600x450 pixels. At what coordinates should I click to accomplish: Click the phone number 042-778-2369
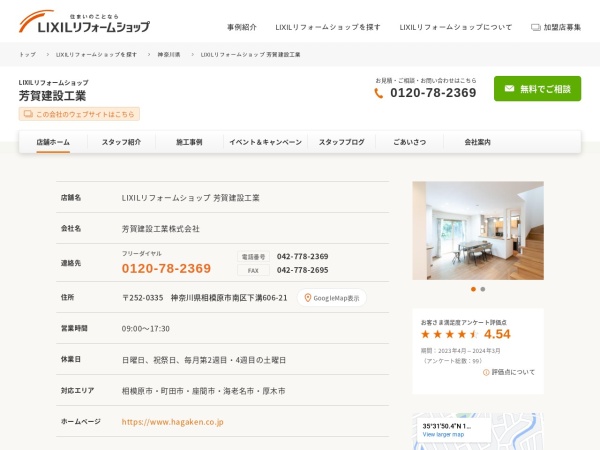(x=303, y=256)
